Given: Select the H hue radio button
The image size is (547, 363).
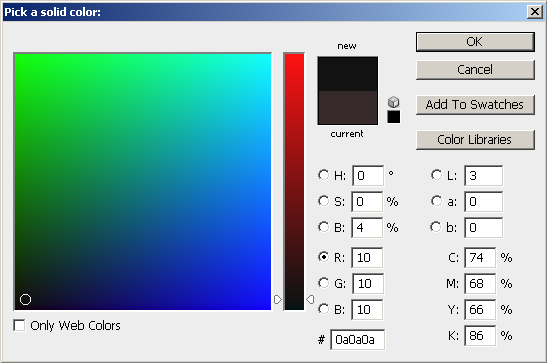Looking at the screenshot, I should pyautogui.click(x=323, y=175).
